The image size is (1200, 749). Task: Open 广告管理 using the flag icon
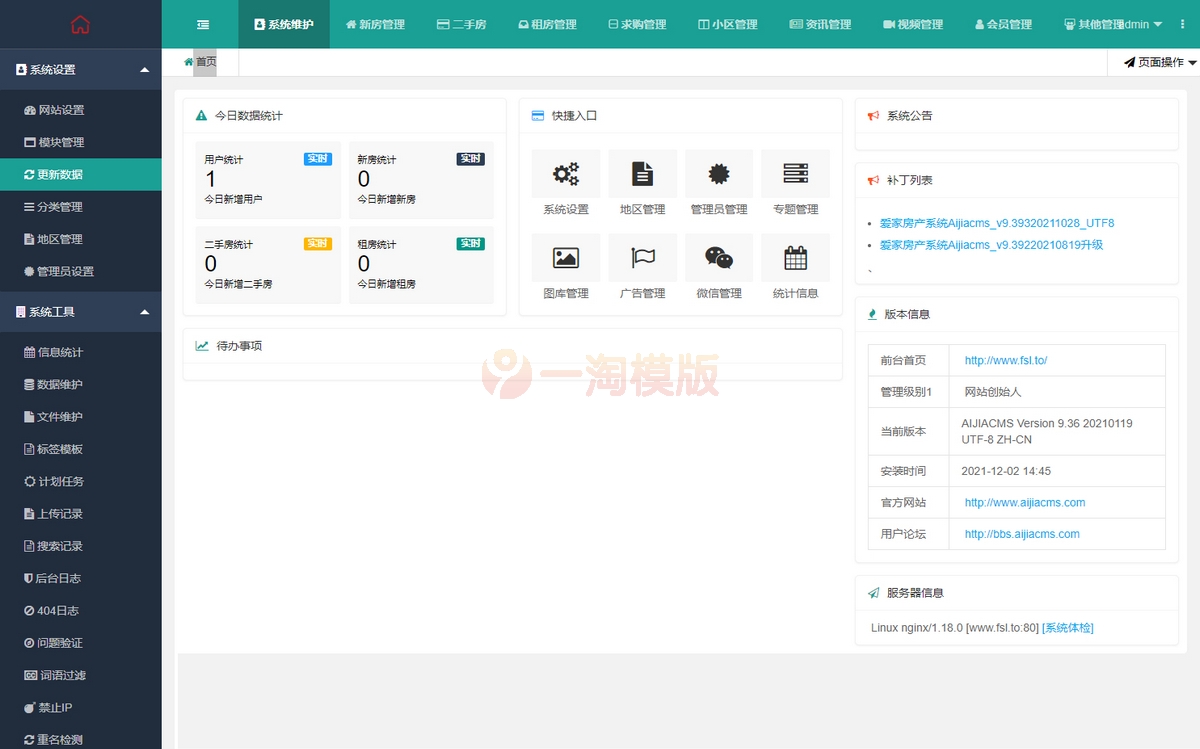tap(642, 259)
